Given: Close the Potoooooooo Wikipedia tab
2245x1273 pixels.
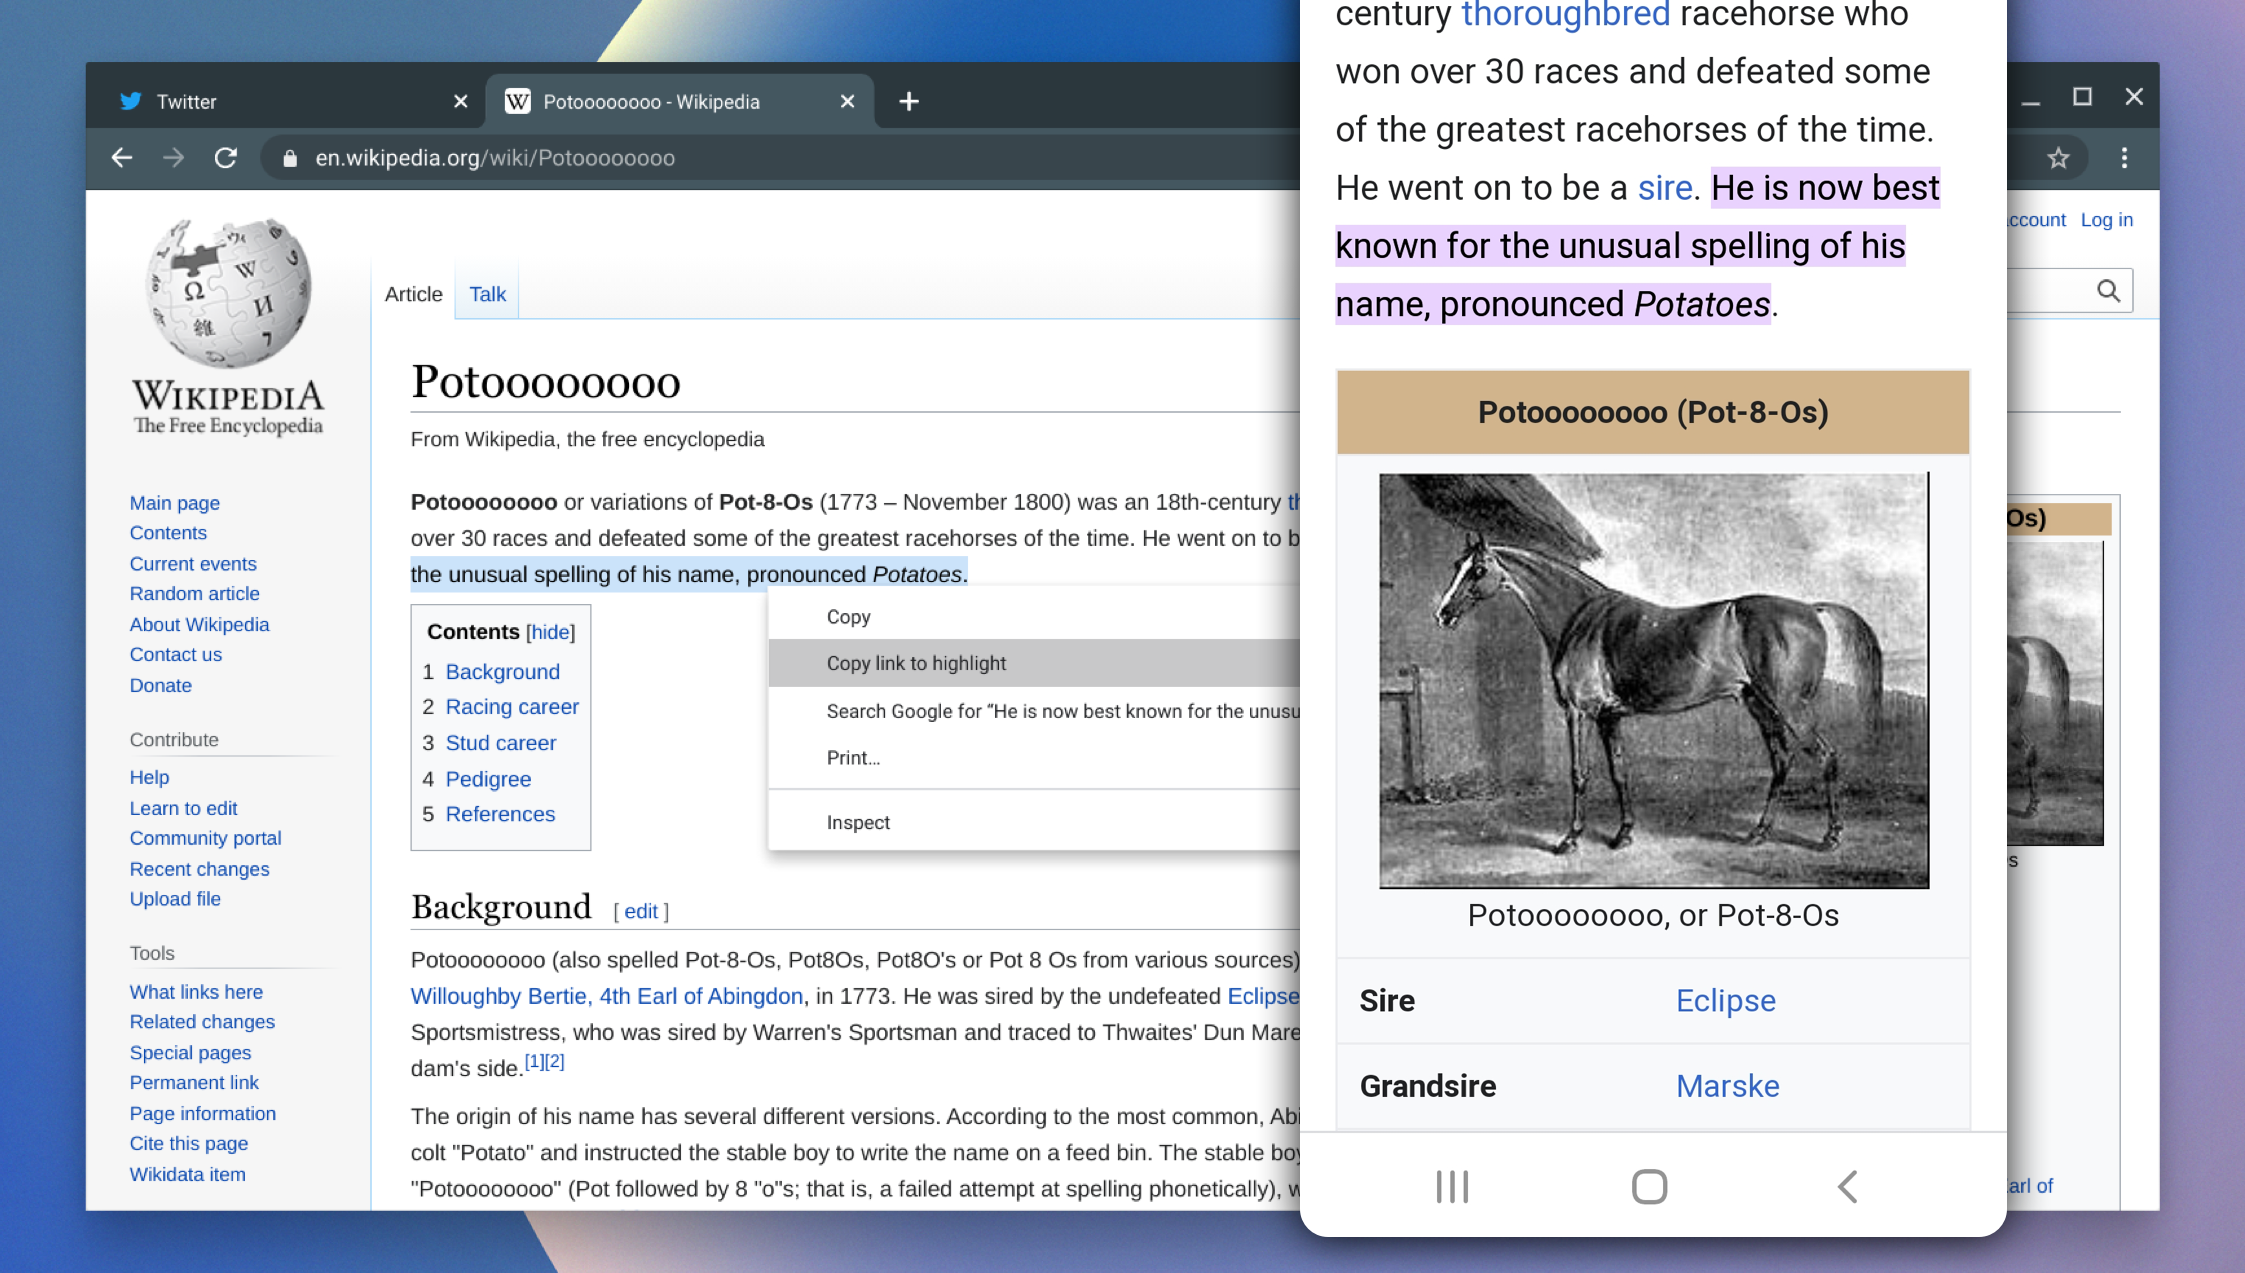Looking at the screenshot, I should (x=848, y=101).
